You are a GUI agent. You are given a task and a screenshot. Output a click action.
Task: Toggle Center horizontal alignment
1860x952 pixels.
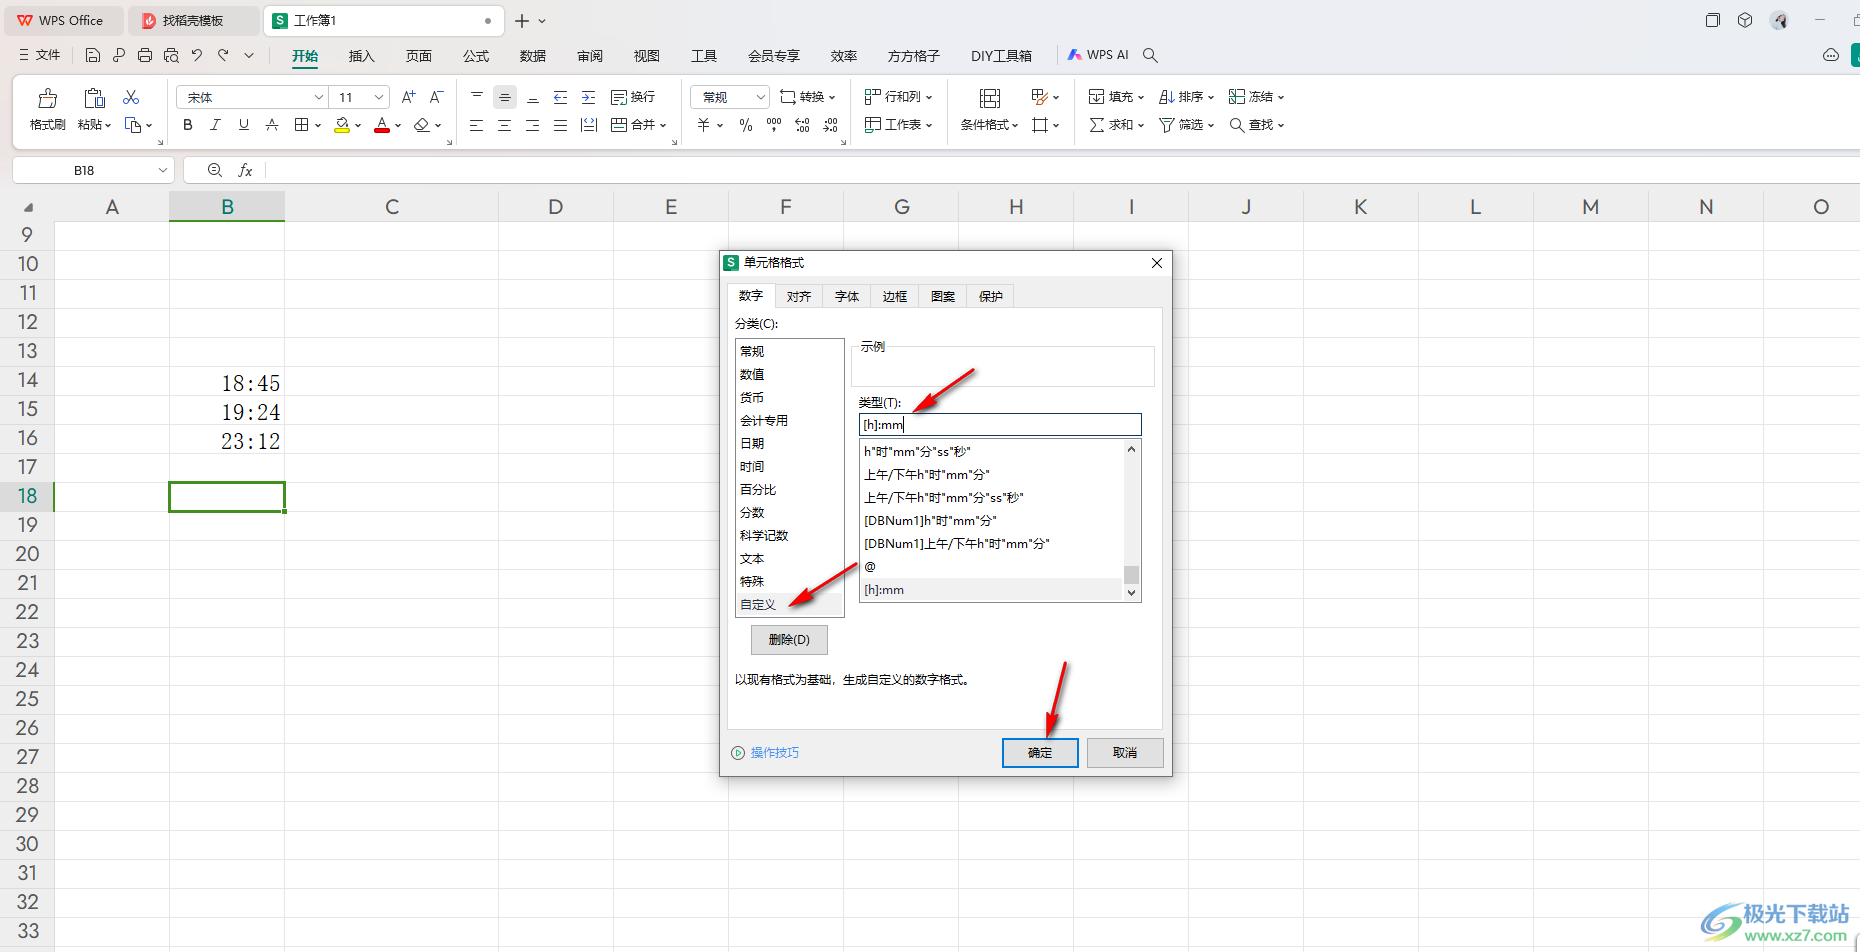(505, 125)
